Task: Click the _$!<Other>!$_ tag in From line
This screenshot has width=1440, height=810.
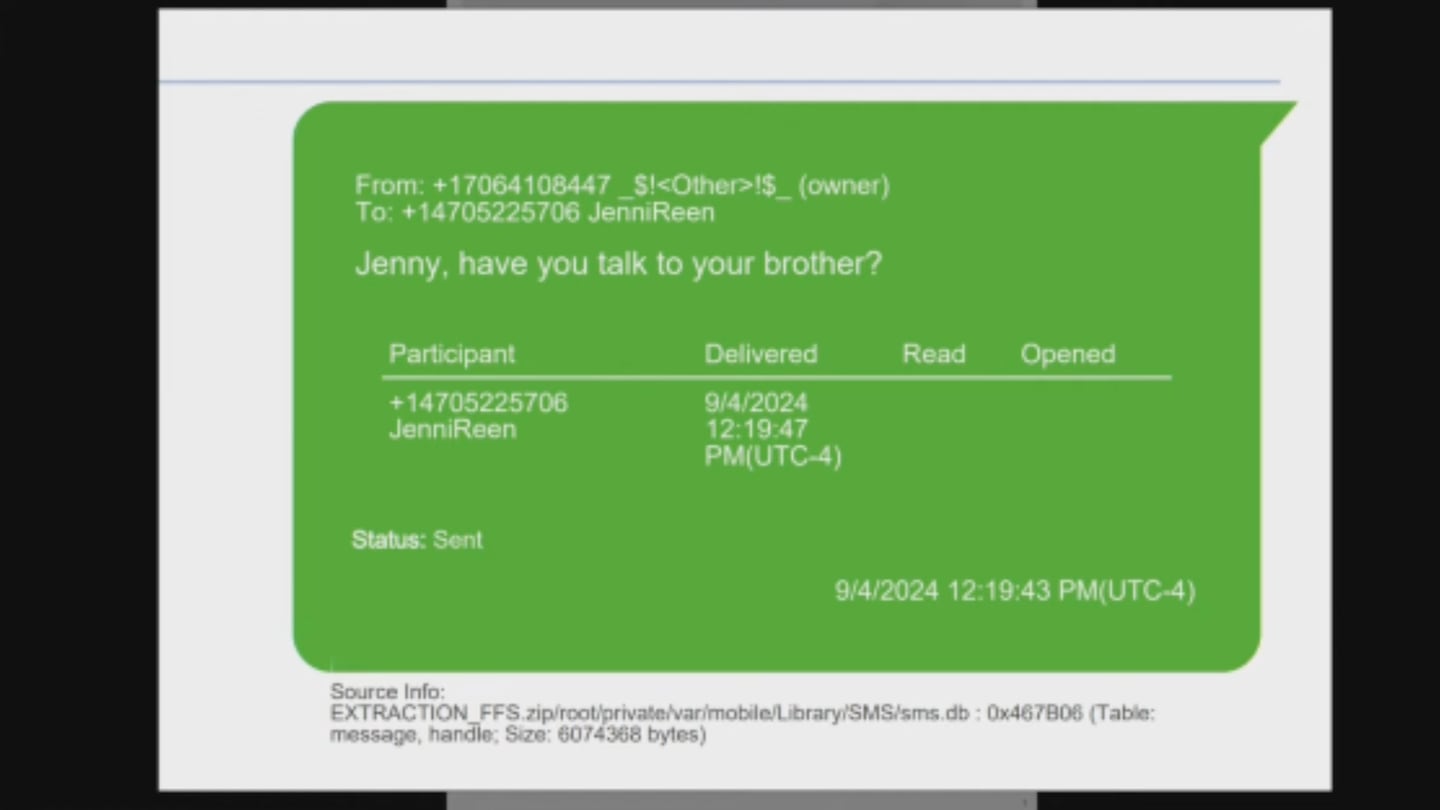Action: [x=704, y=186]
